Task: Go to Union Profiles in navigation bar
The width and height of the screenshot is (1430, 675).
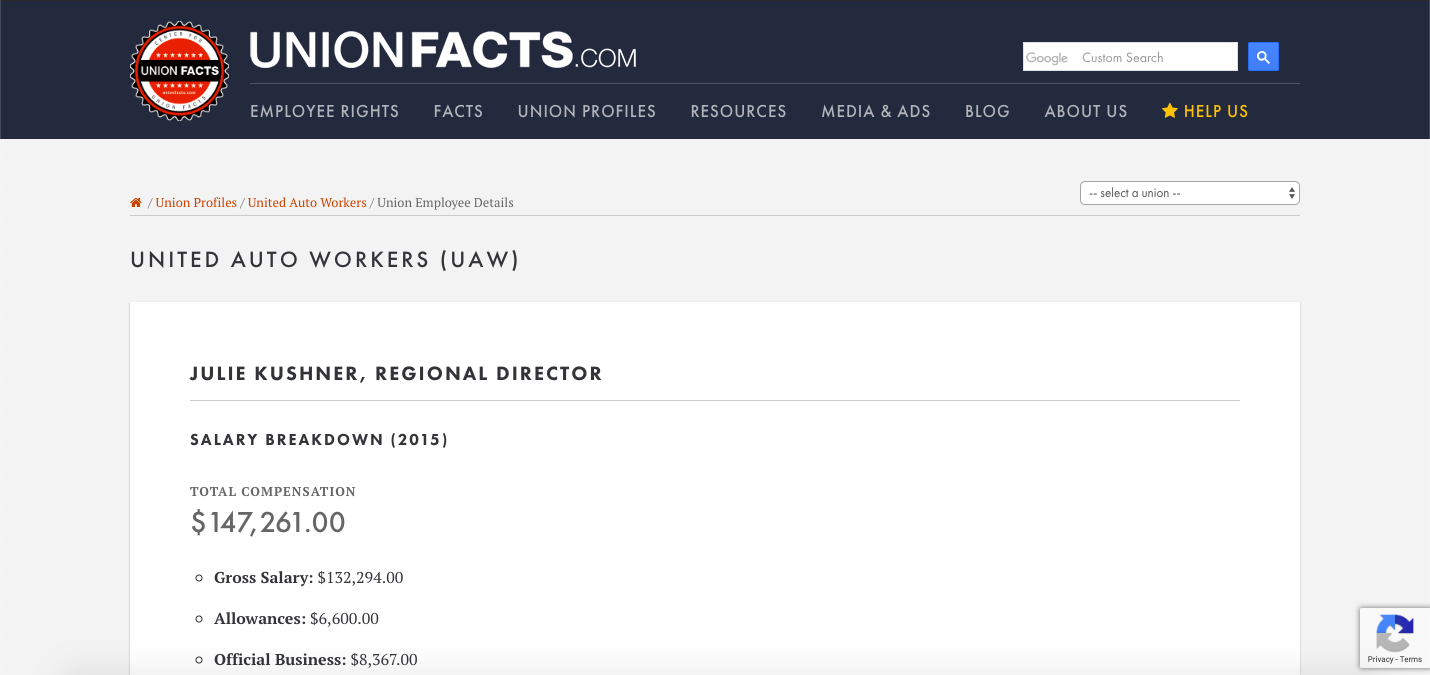Action: (x=586, y=111)
